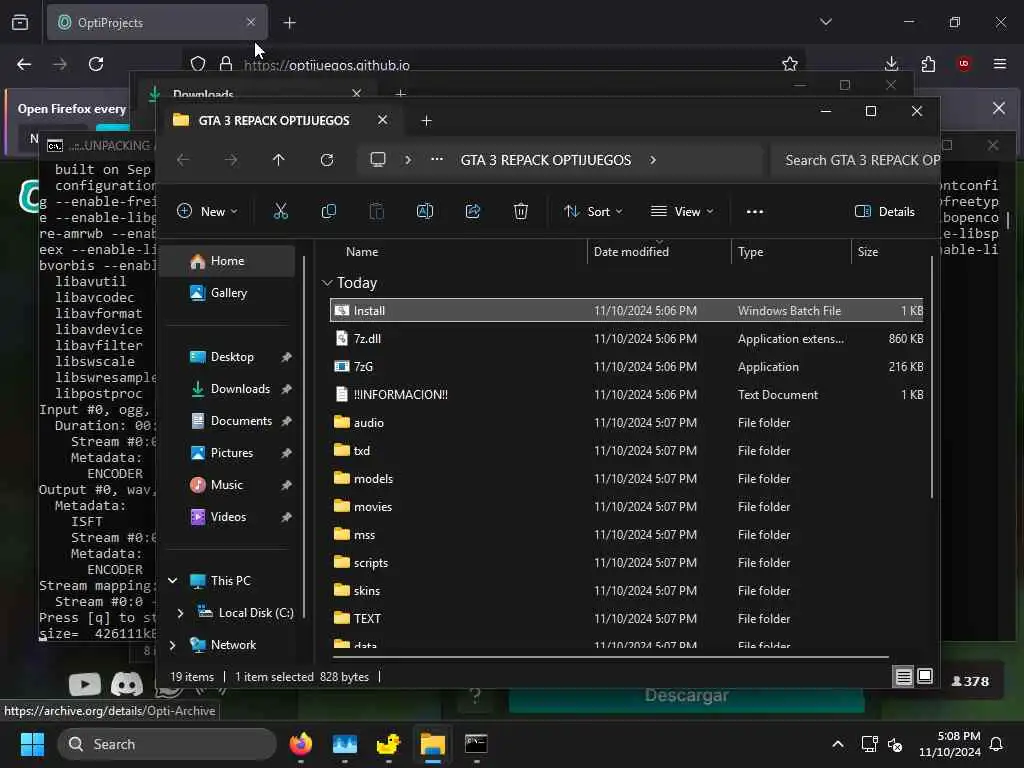
Task: Expand Local Disk (C:) tree node
Action: 180,613
